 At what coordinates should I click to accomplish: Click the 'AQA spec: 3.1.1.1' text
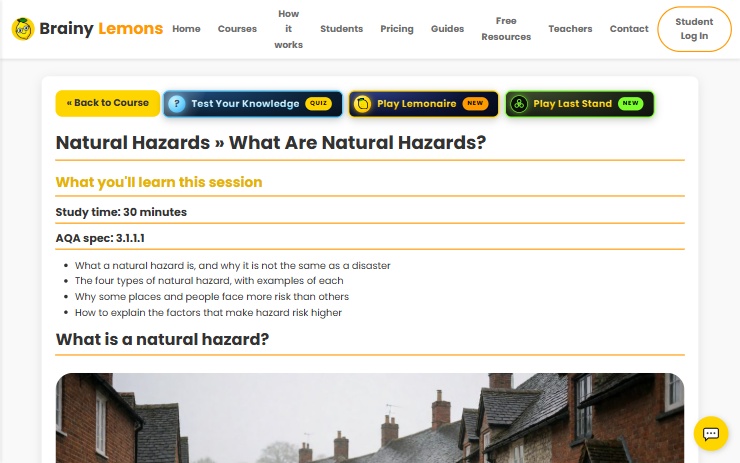pos(100,238)
